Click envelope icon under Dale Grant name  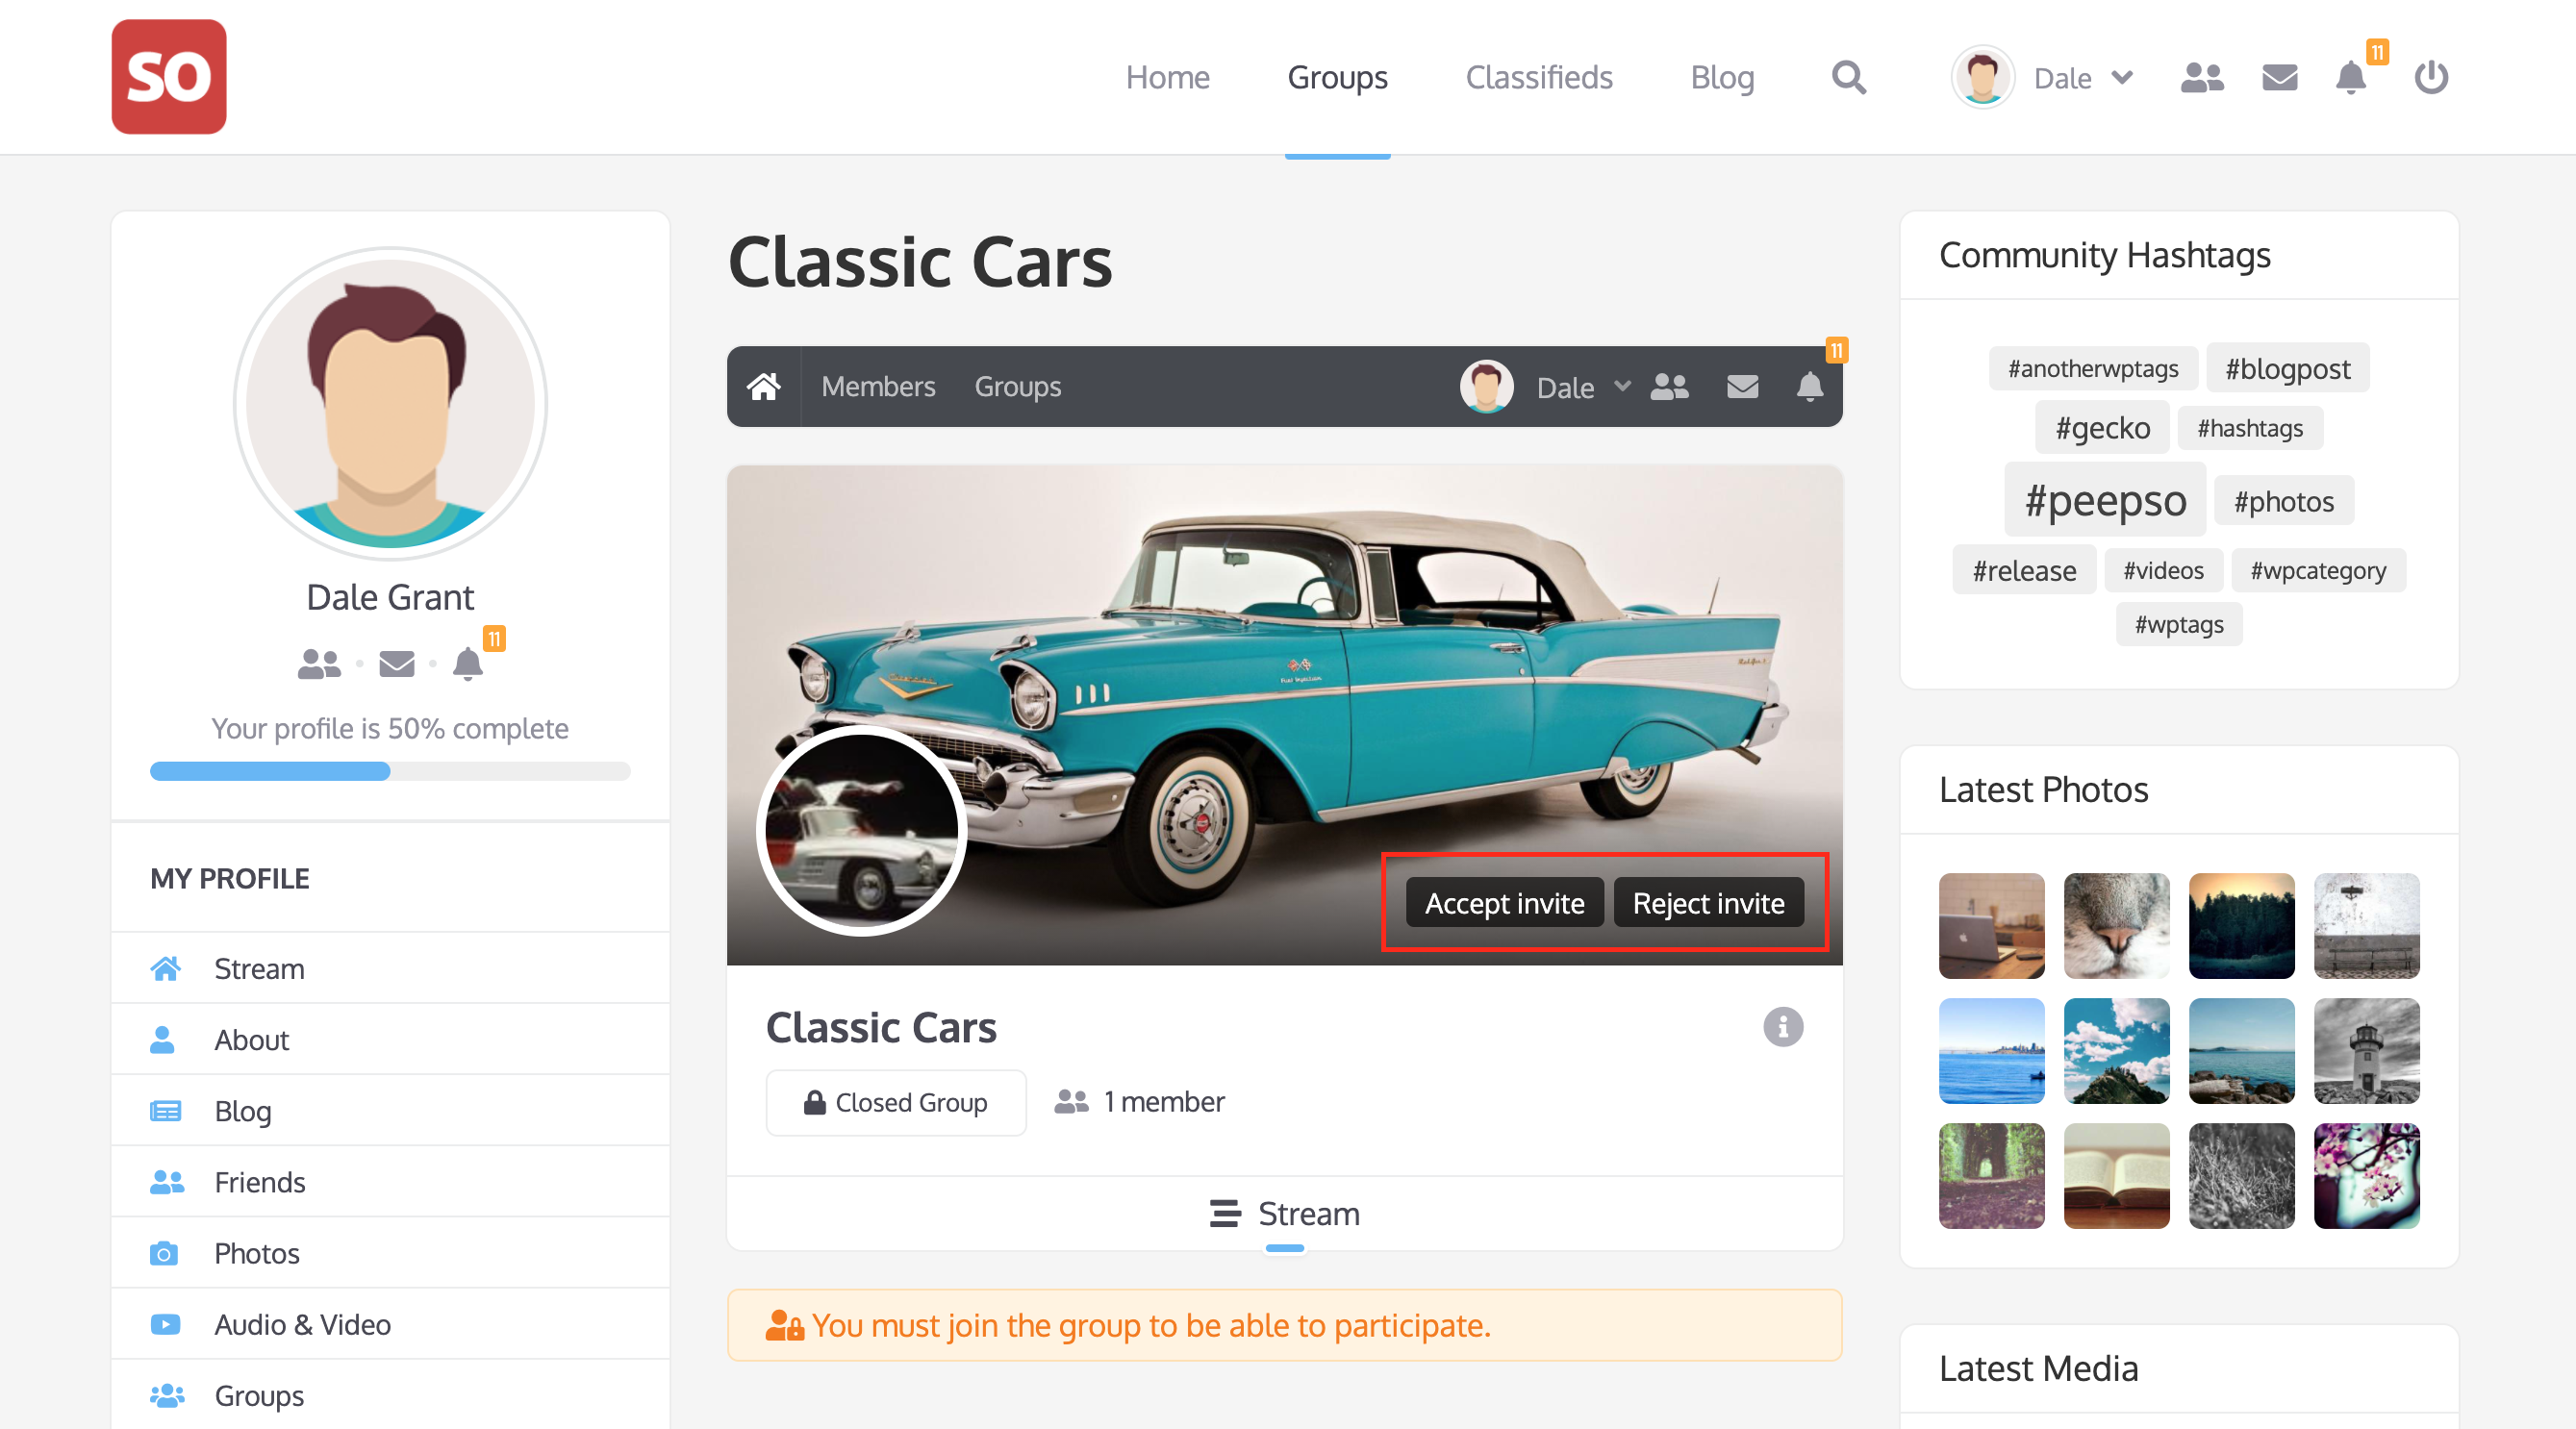[397, 663]
